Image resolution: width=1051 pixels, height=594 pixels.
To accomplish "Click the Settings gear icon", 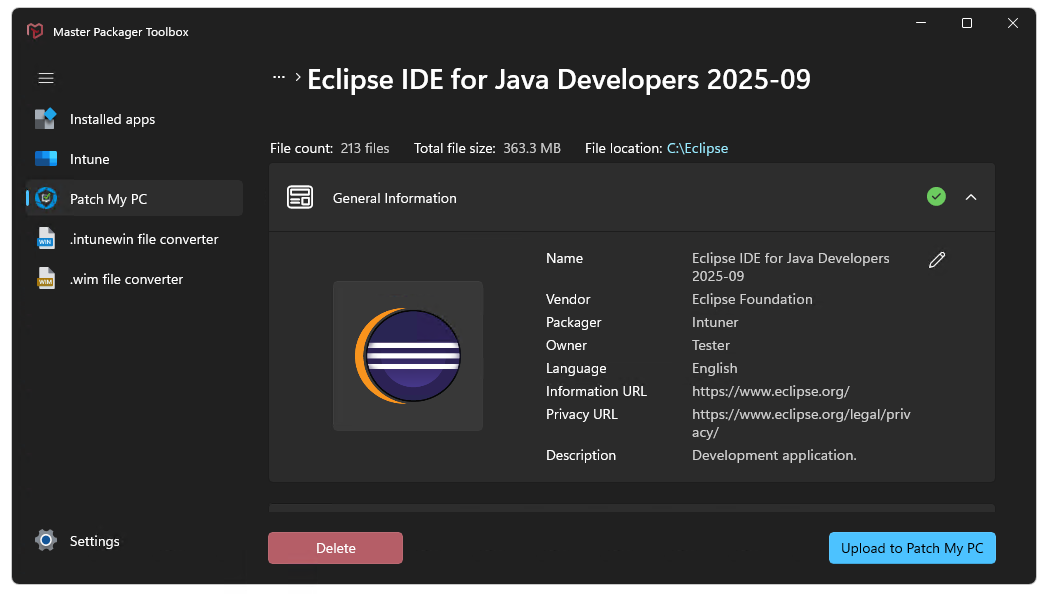I will (x=46, y=541).
